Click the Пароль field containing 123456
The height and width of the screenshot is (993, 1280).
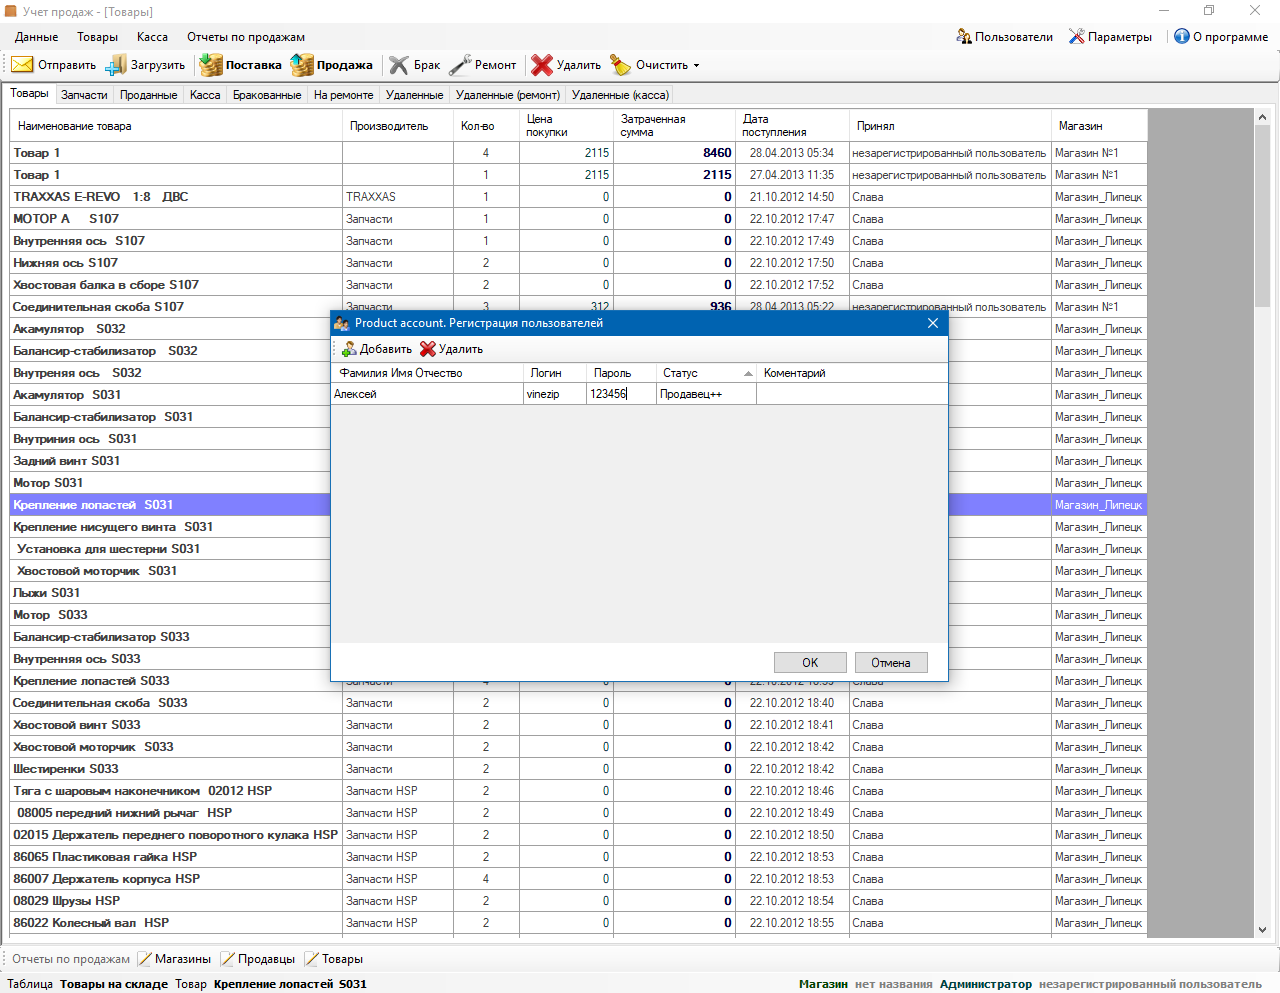[x=620, y=394]
